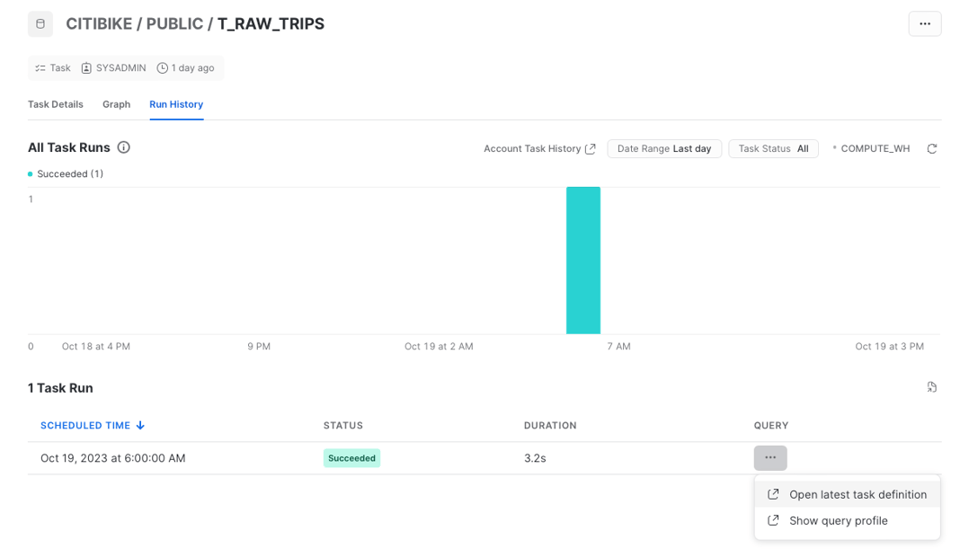
Task: Click the sort arrow on Scheduled Time
Action: coord(140,425)
